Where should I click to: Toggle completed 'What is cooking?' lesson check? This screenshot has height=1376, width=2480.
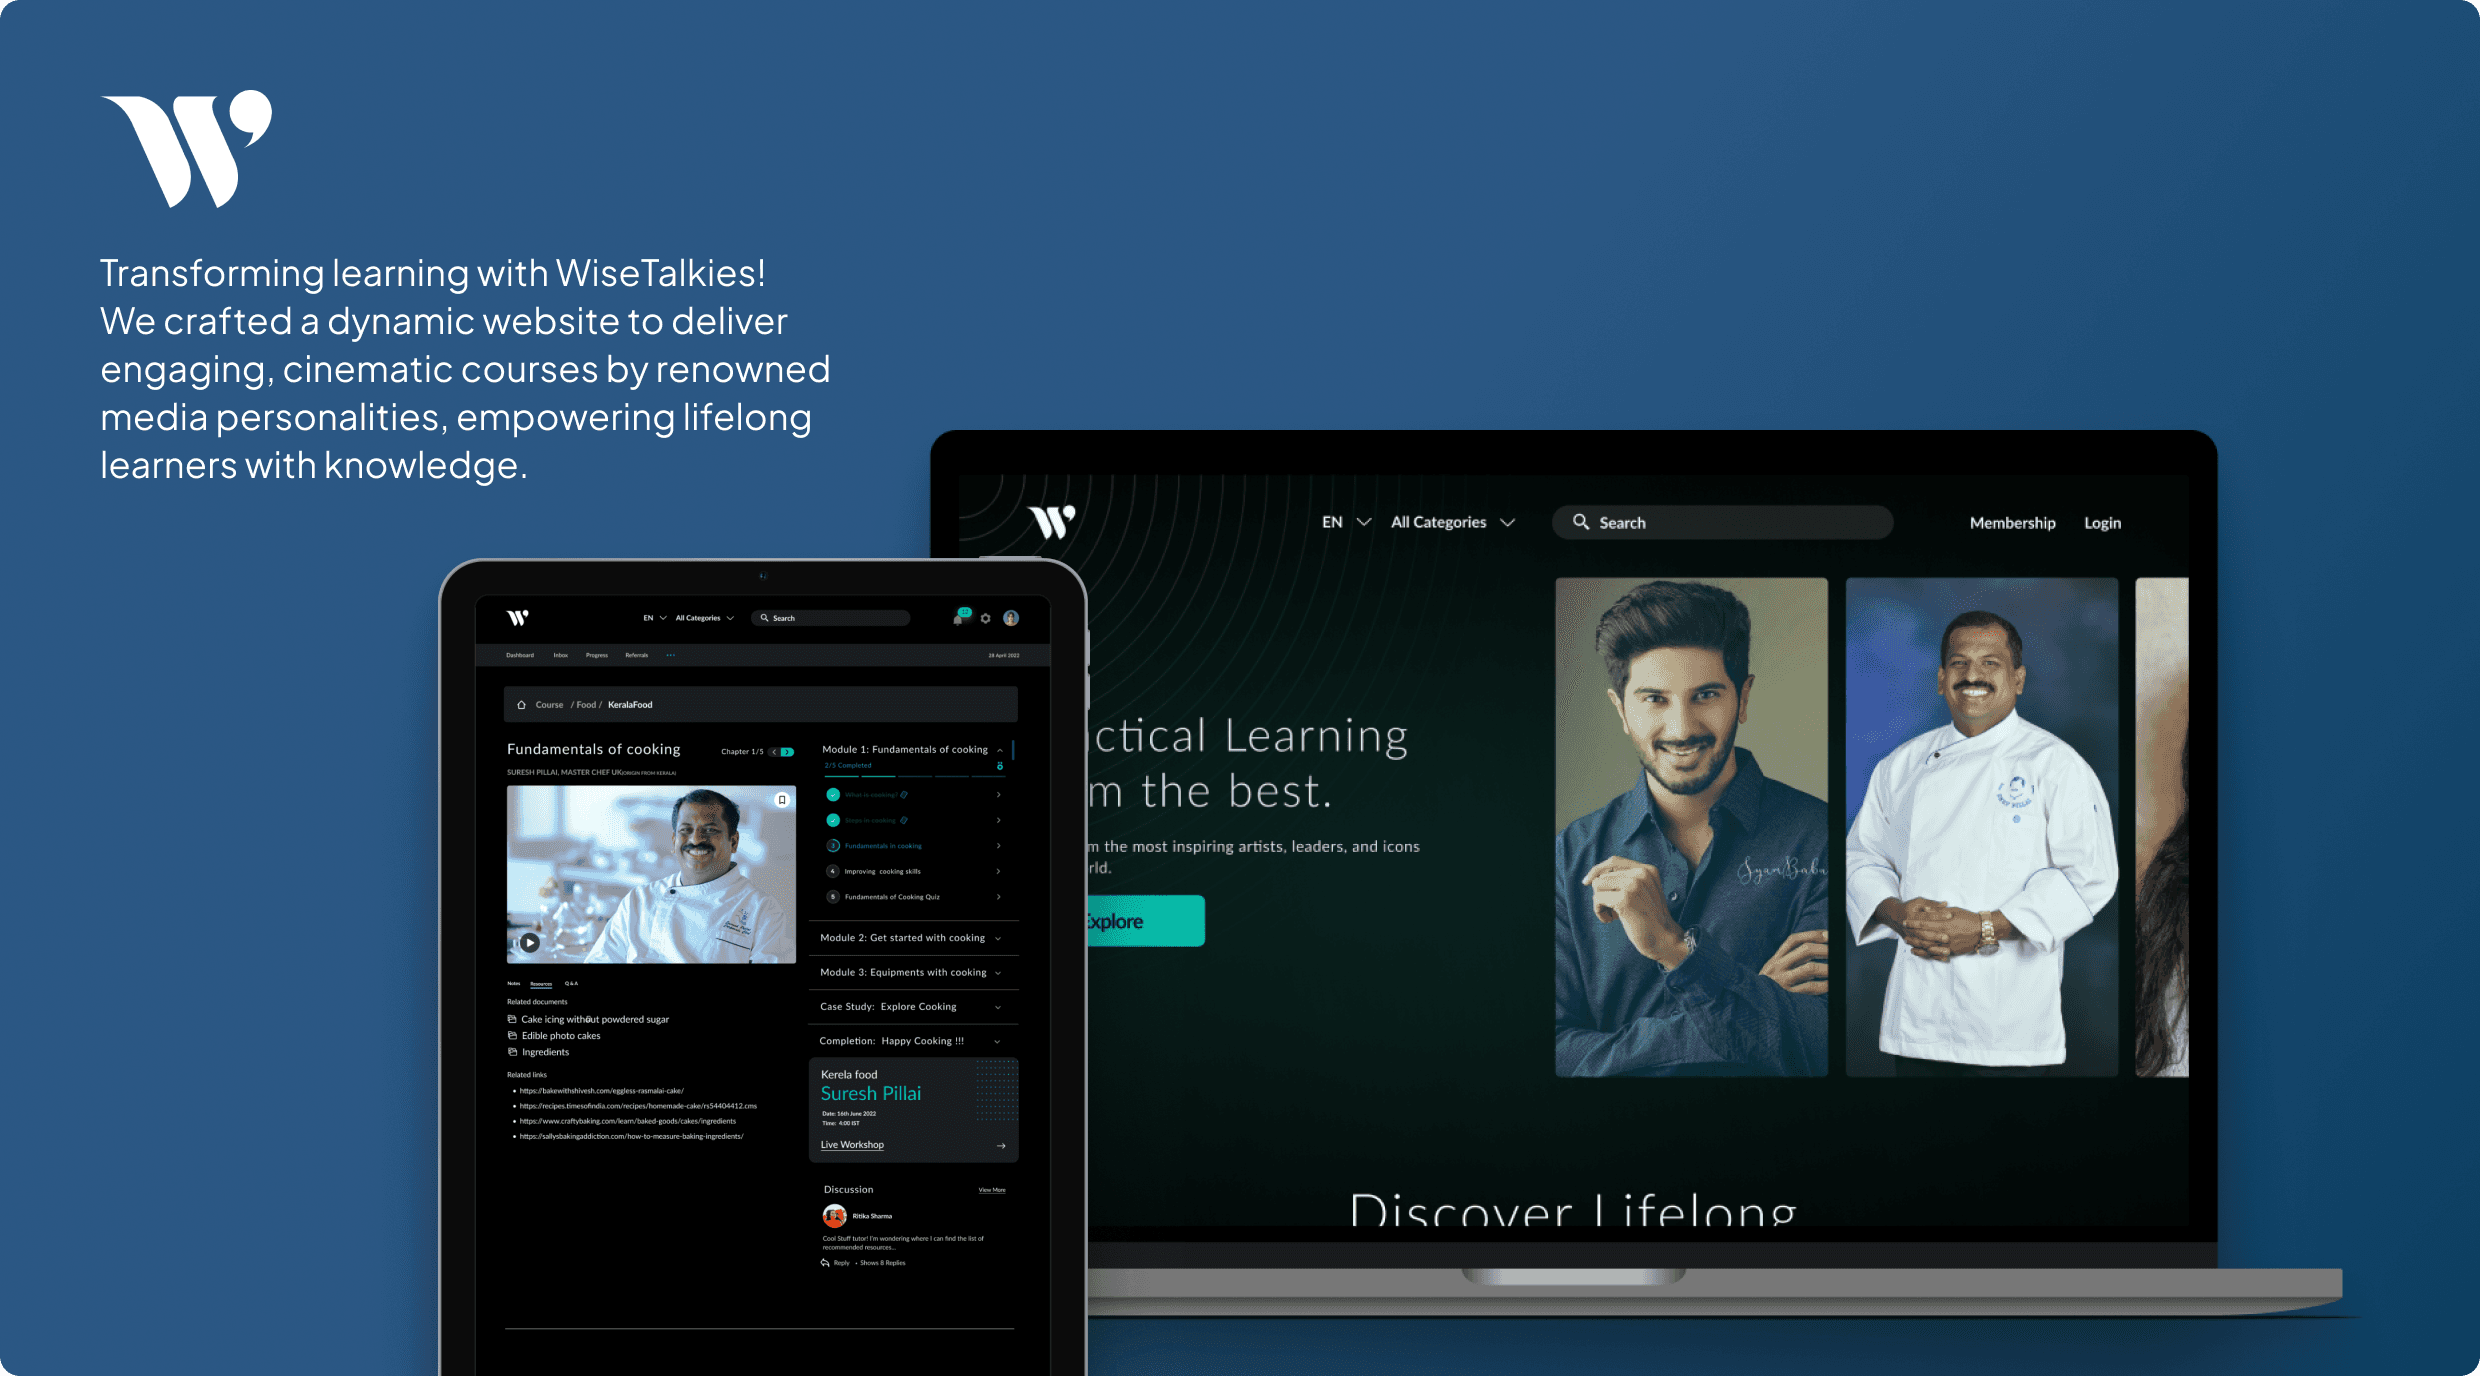[x=833, y=795]
